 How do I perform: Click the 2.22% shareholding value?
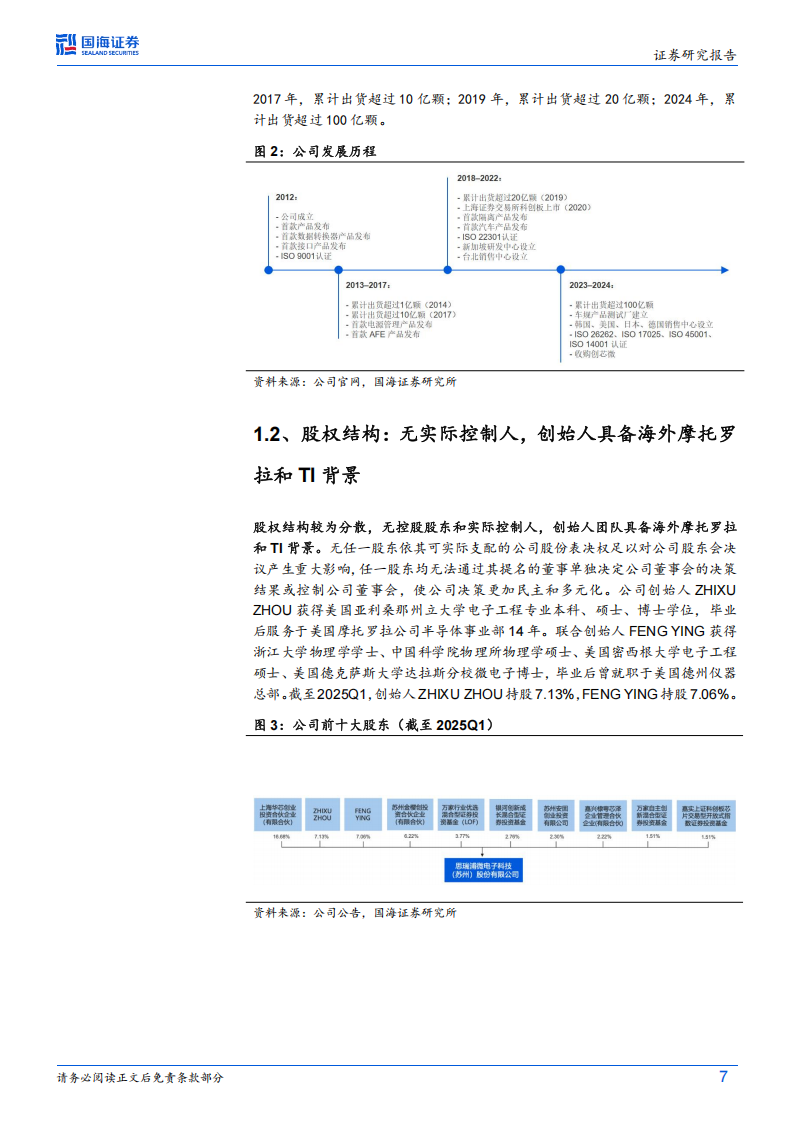pos(604,837)
